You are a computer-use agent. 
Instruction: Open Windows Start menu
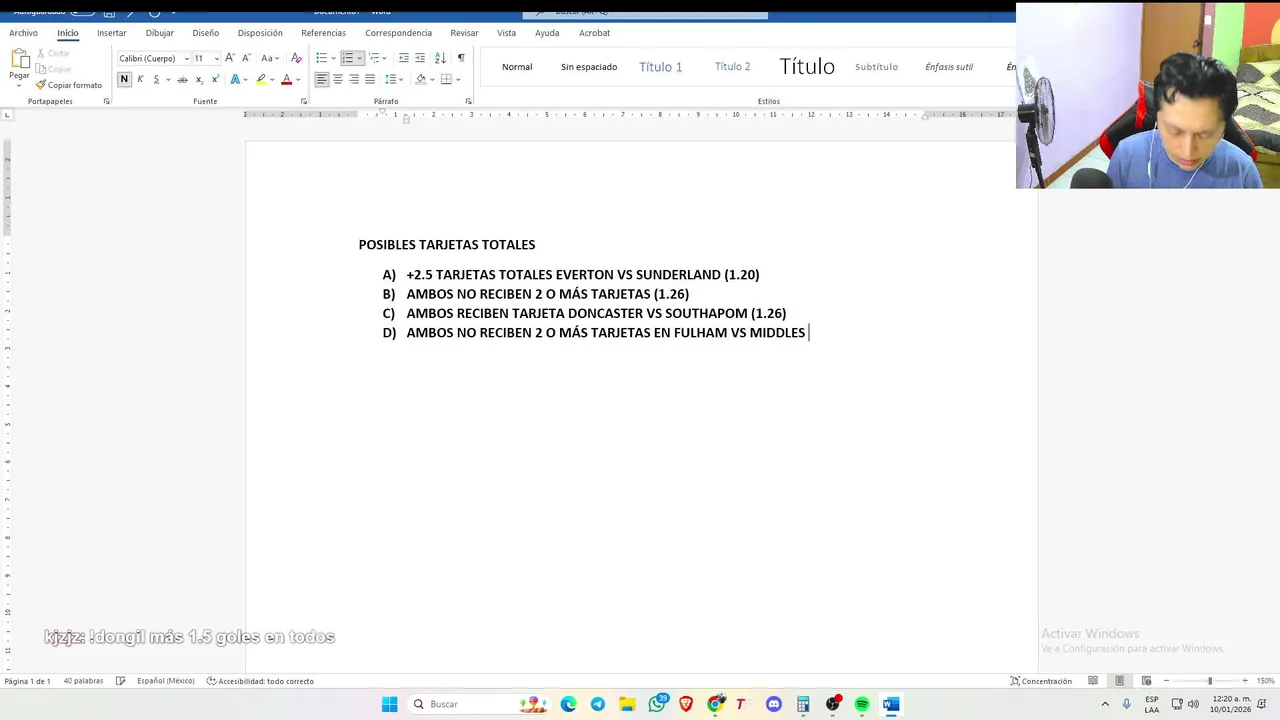390,704
